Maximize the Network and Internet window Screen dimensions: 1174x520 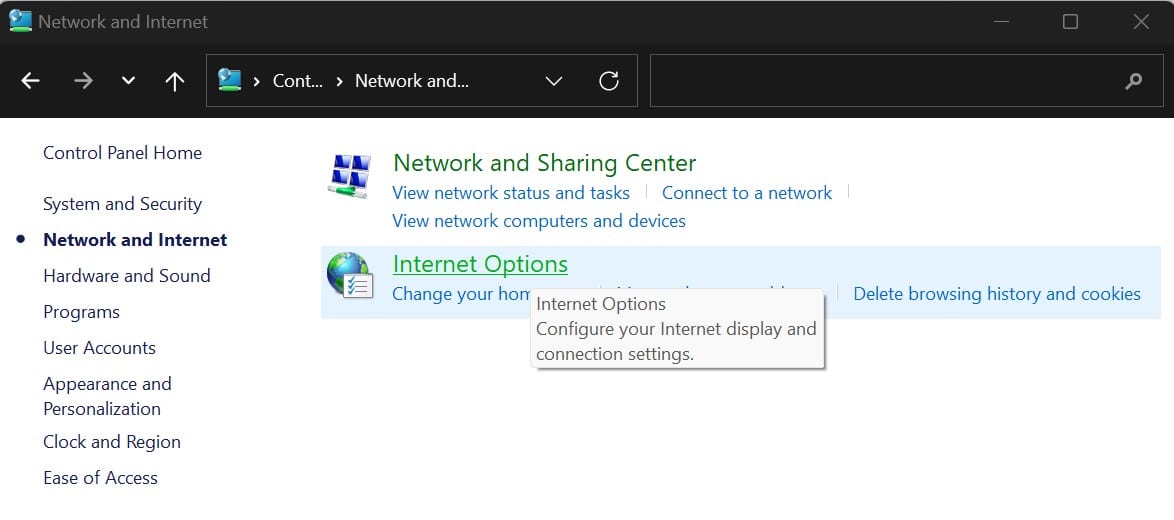1071,22
